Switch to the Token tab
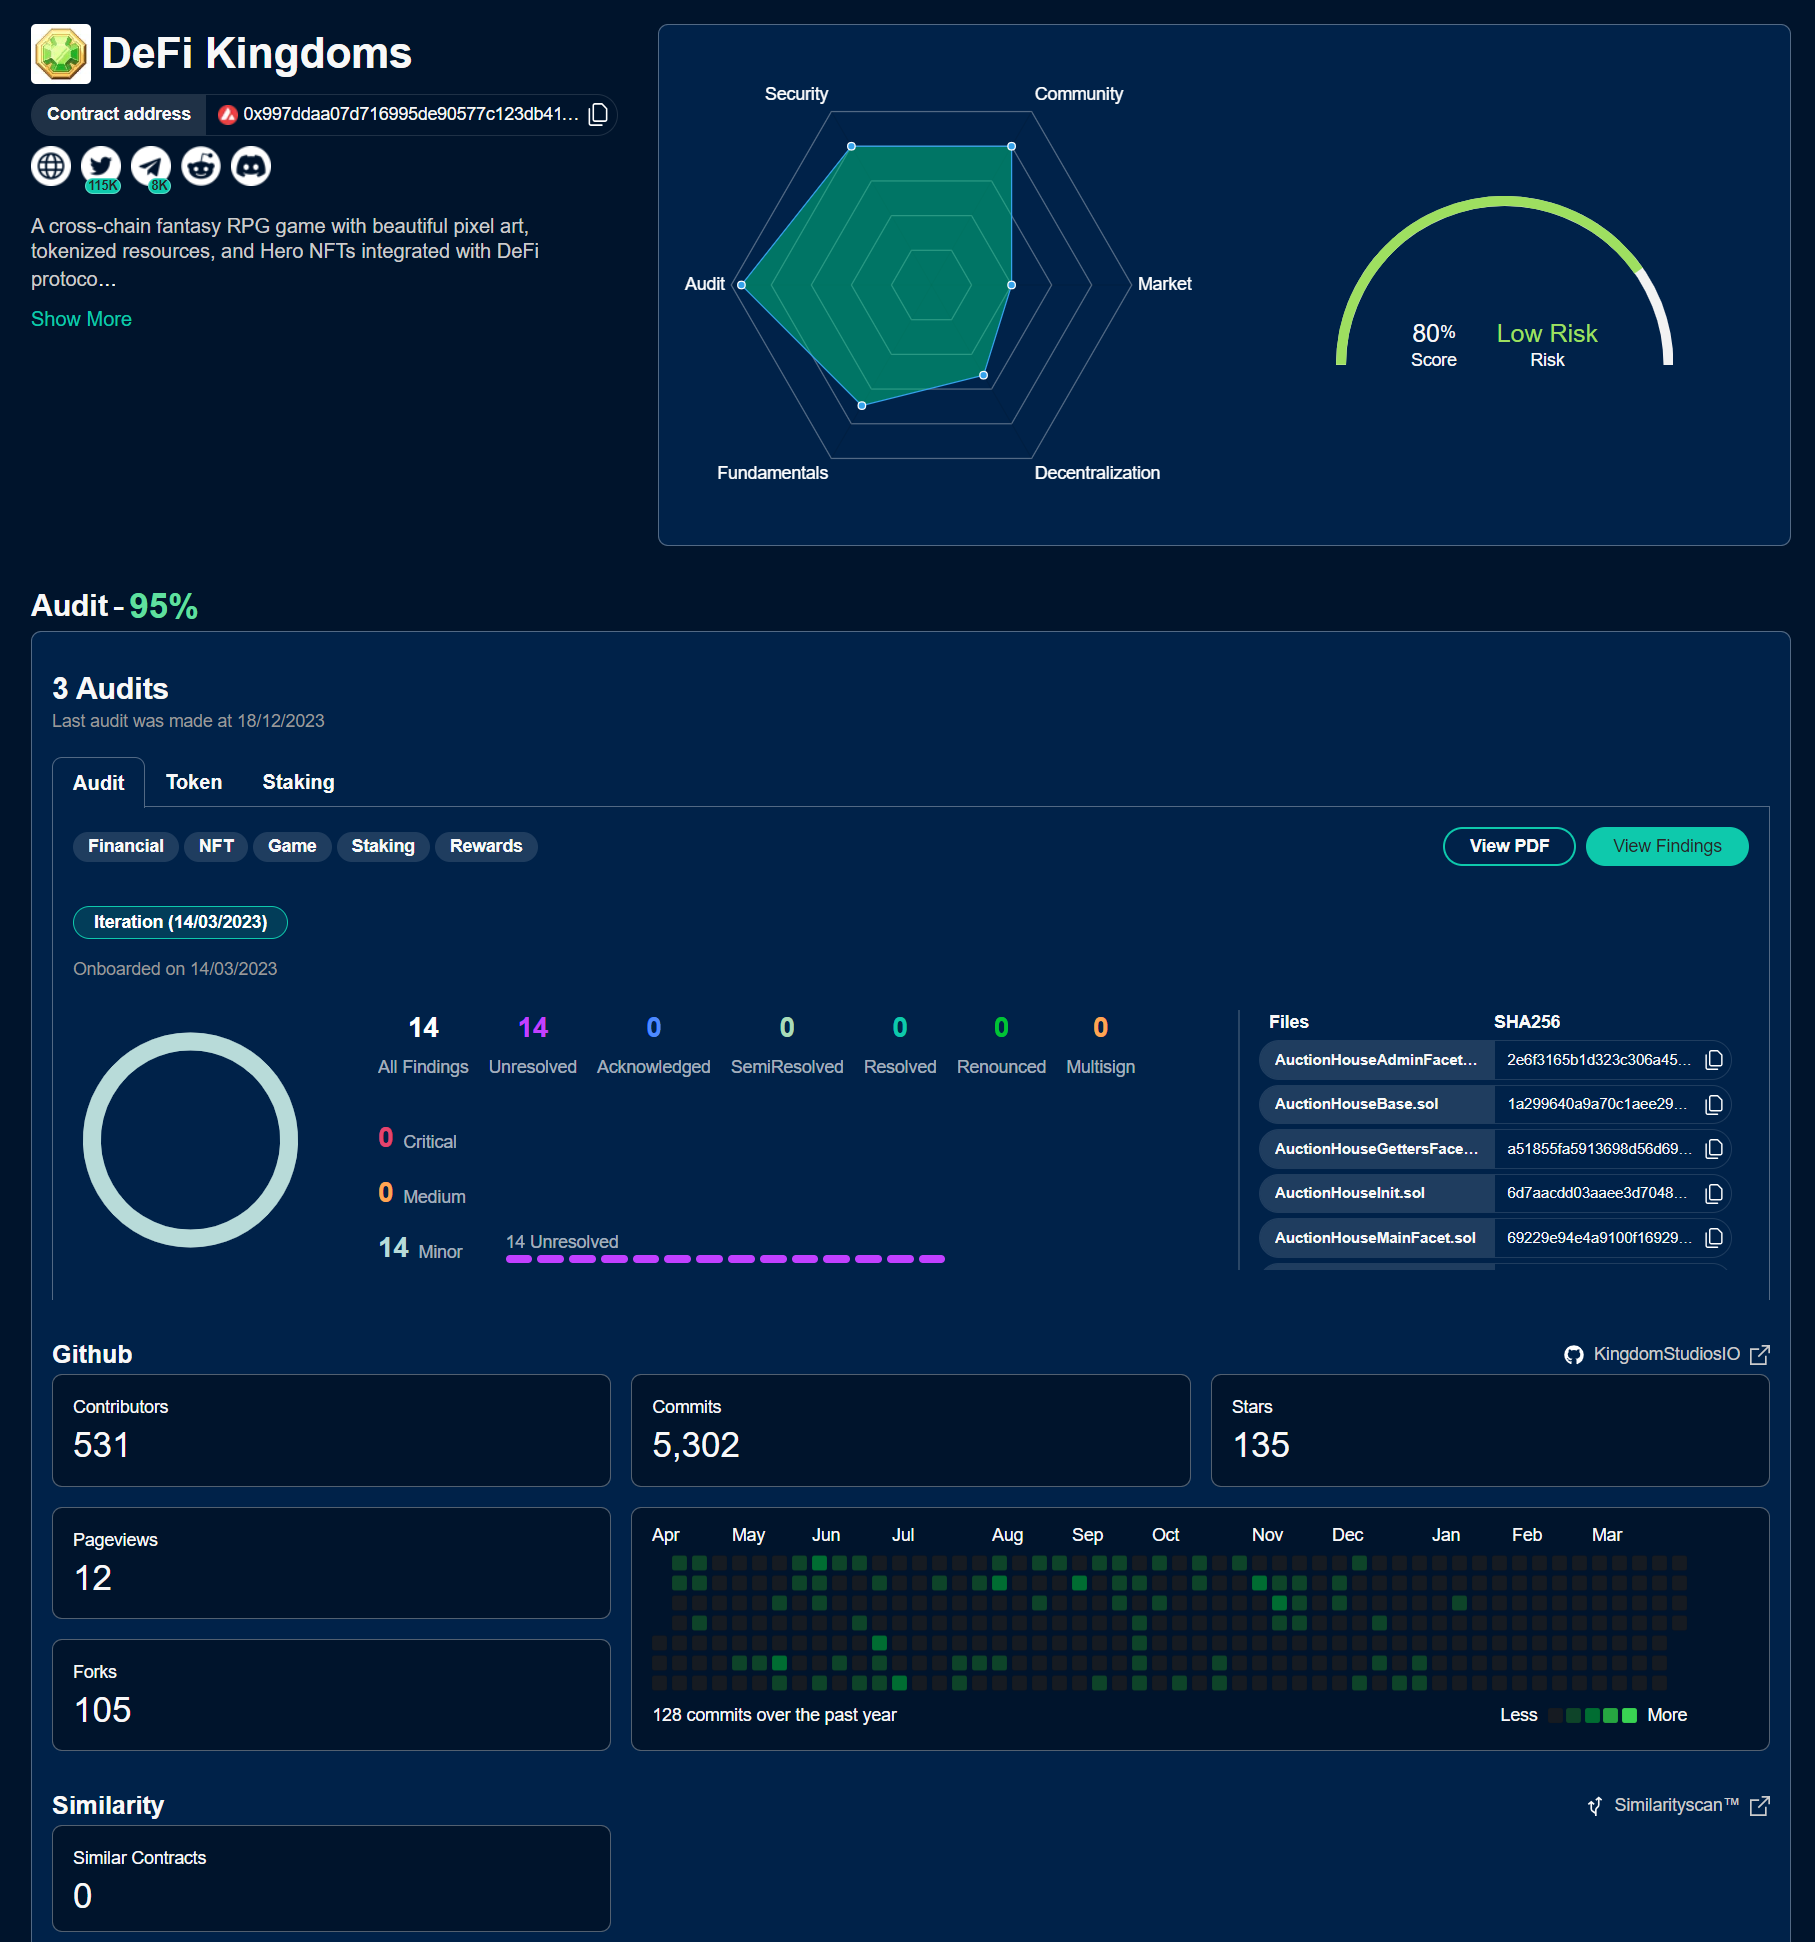The height and width of the screenshot is (1942, 1815). tap(194, 782)
